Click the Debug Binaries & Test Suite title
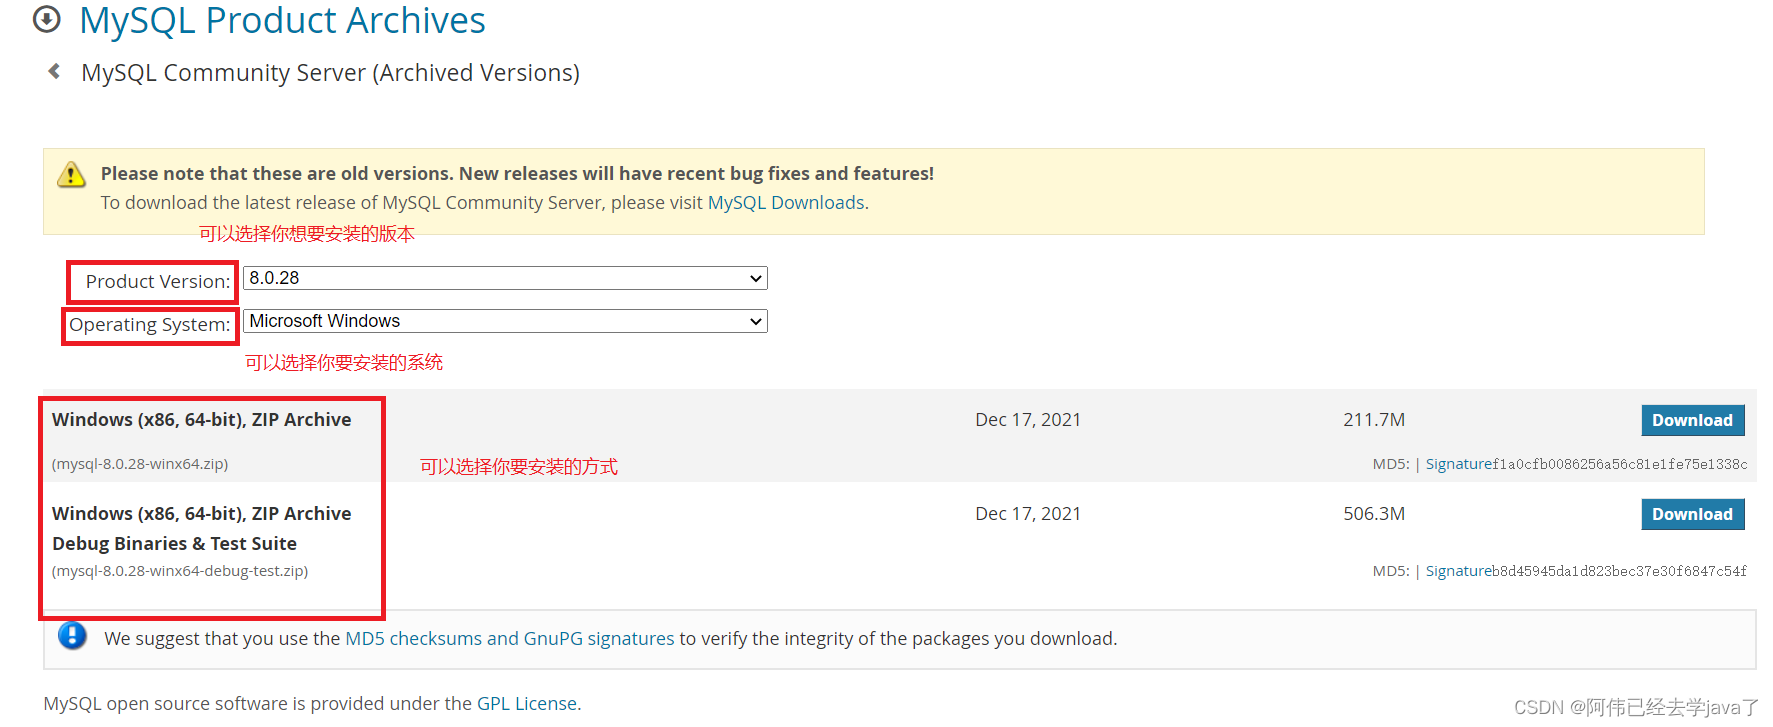Screen dimensions: 1773x727 tap(174, 544)
